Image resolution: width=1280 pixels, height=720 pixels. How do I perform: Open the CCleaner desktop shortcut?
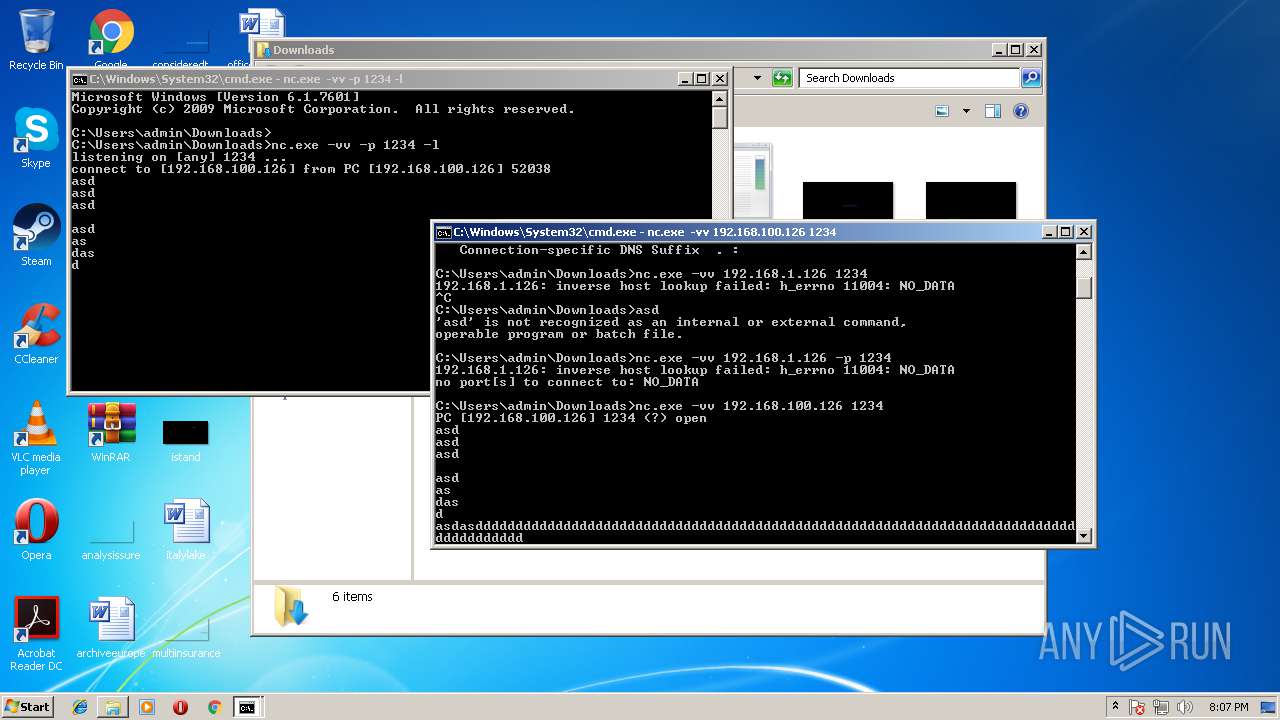(36, 334)
